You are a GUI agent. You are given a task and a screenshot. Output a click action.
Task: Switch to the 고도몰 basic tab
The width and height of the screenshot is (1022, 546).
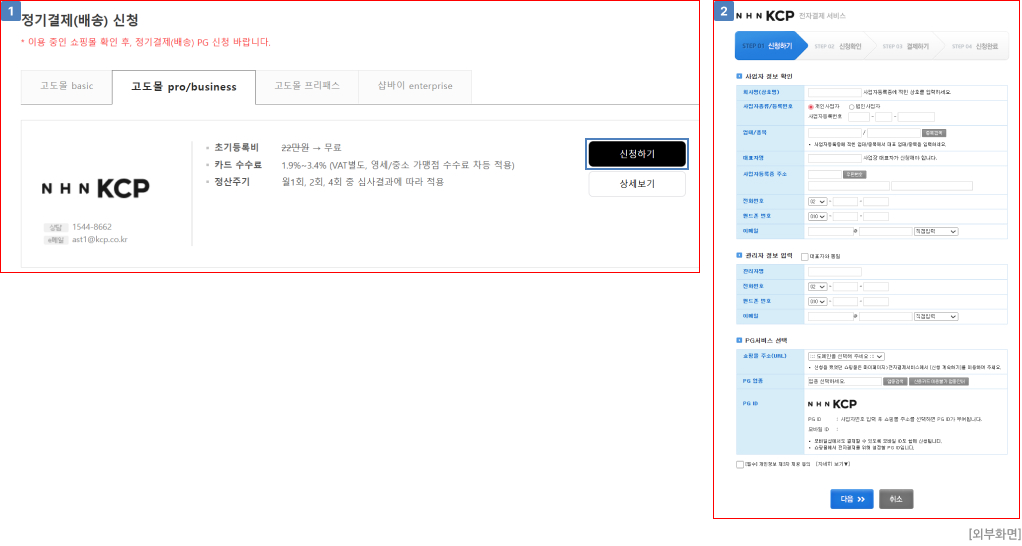[x=67, y=86]
